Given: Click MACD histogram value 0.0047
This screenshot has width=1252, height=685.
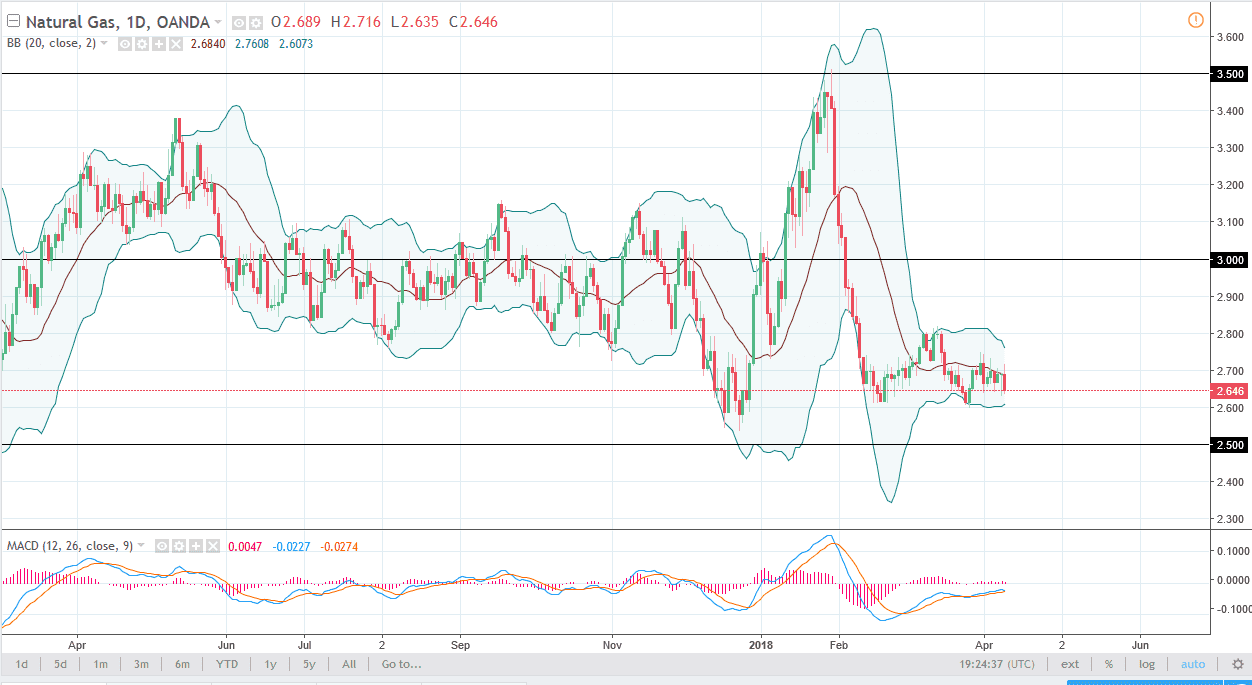Looking at the screenshot, I should pyautogui.click(x=245, y=547).
